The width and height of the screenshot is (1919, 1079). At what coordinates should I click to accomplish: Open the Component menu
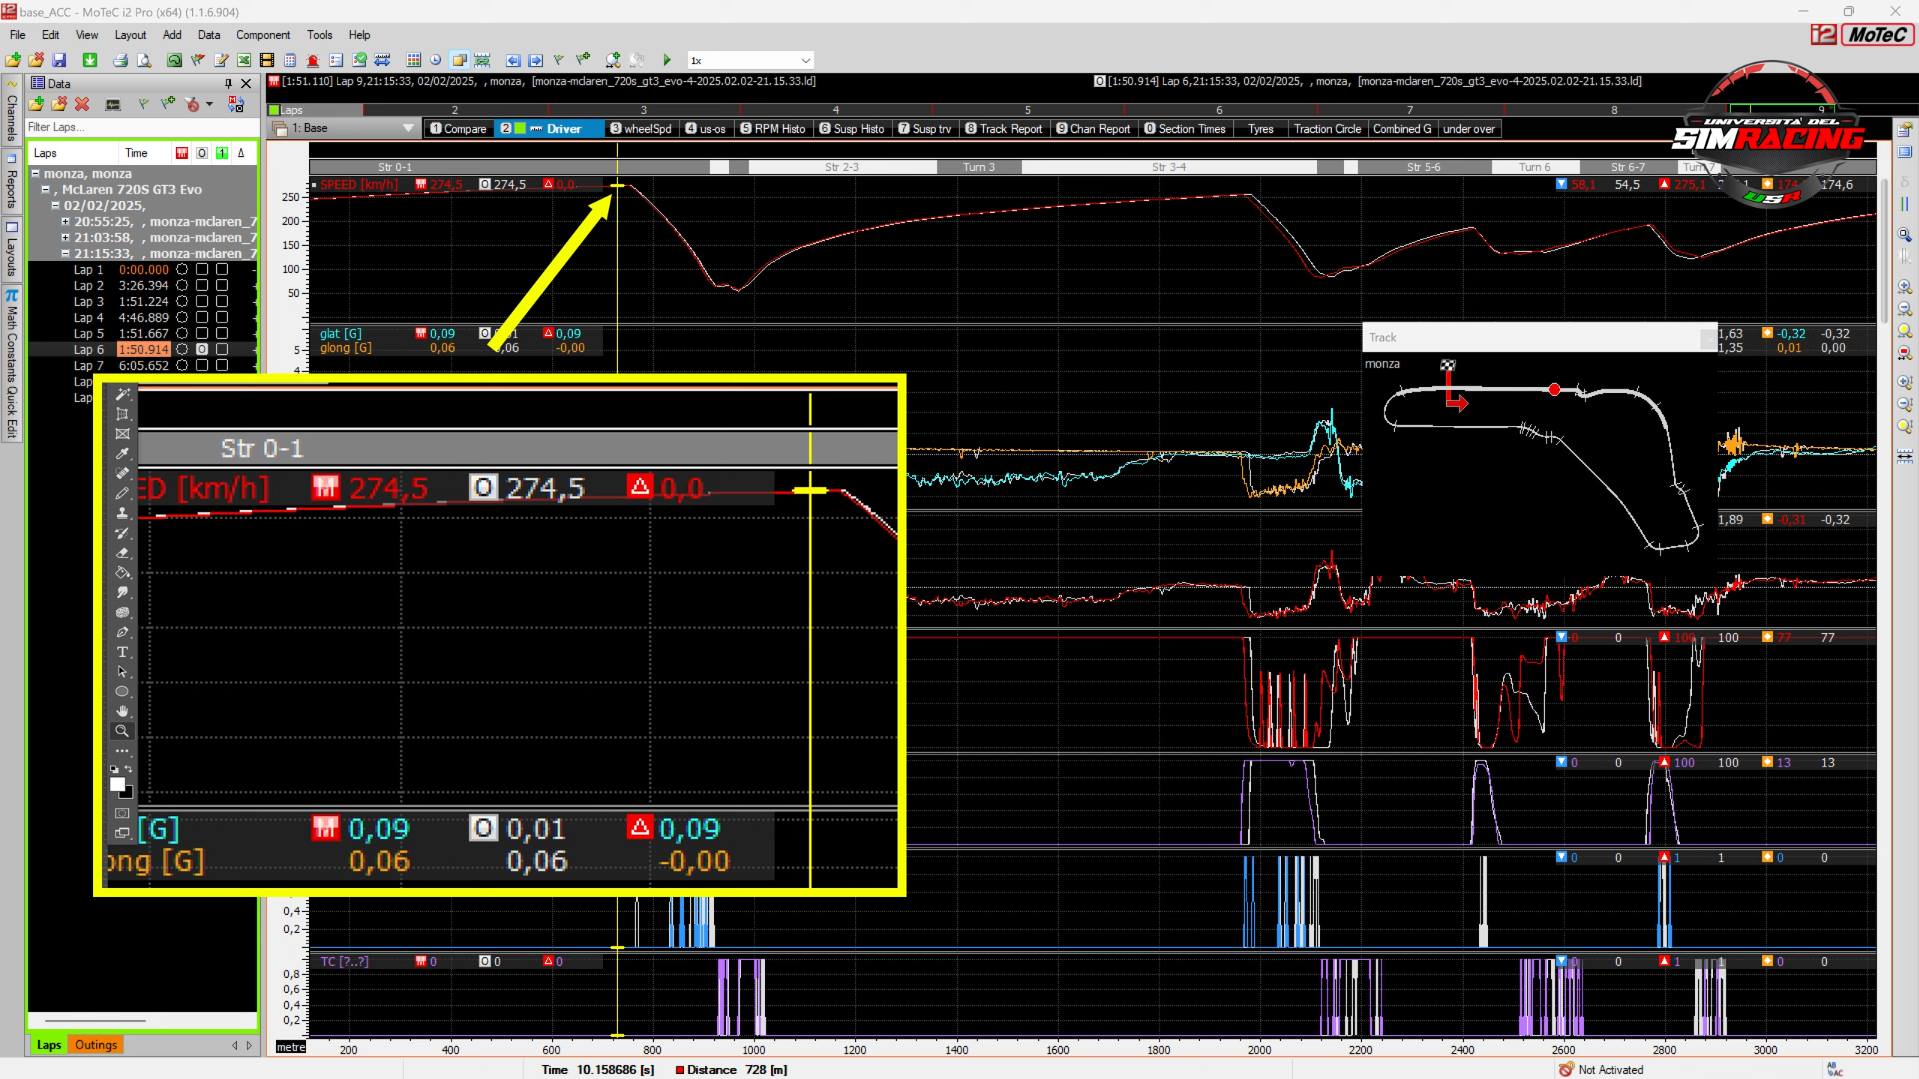[x=262, y=35]
